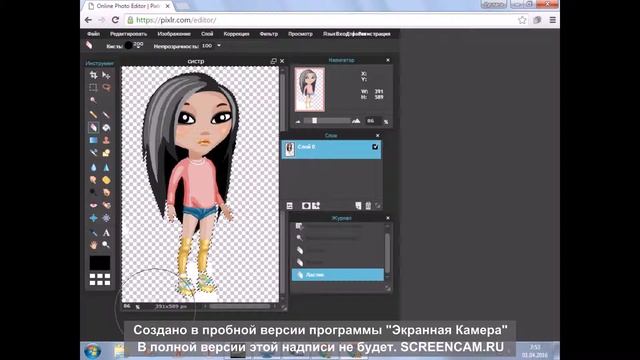Select the Gradient tool

pos(93,140)
